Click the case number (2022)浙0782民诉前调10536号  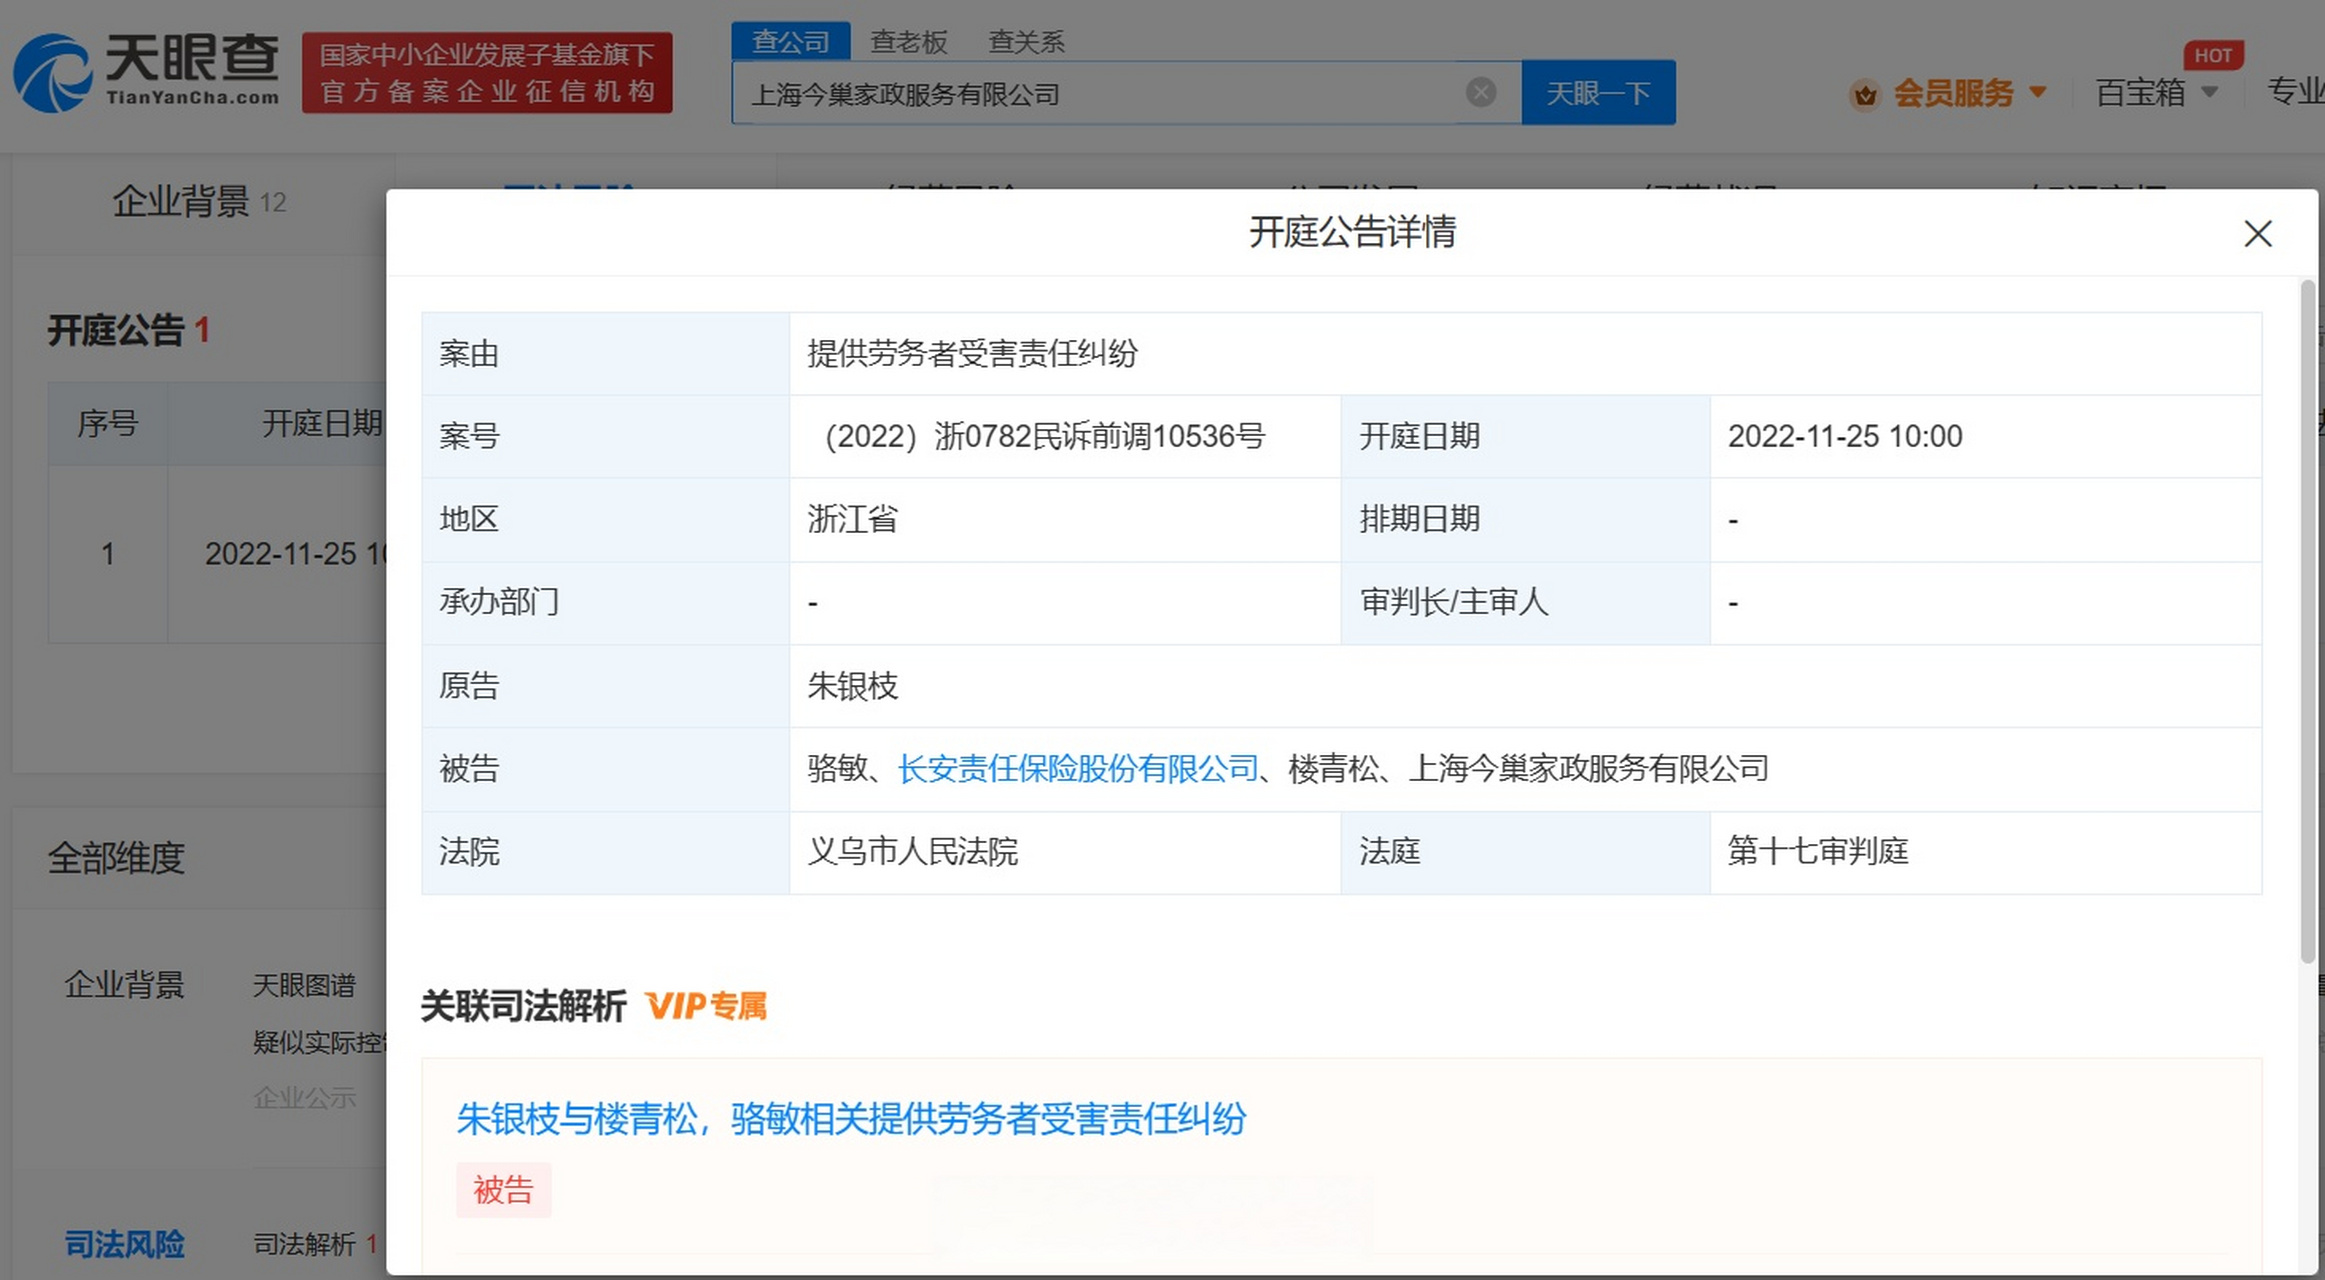[x=1040, y=436]
